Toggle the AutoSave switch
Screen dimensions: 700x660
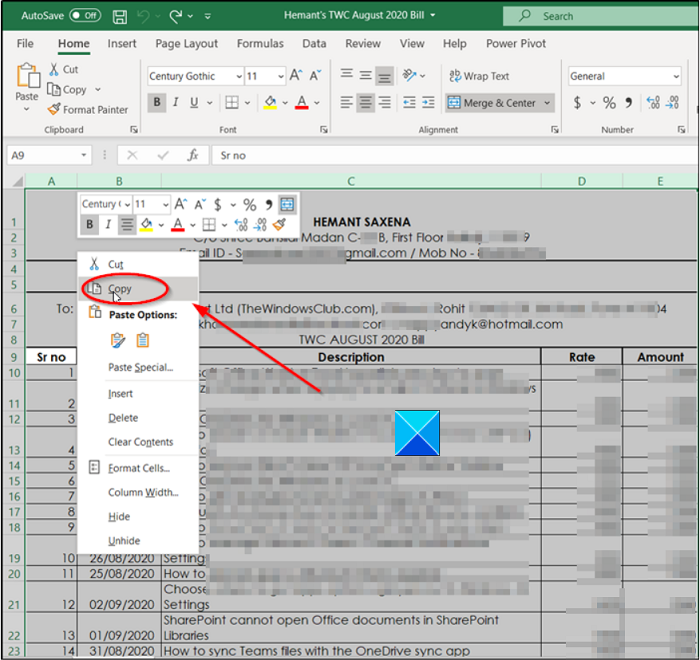click(85, 16)
